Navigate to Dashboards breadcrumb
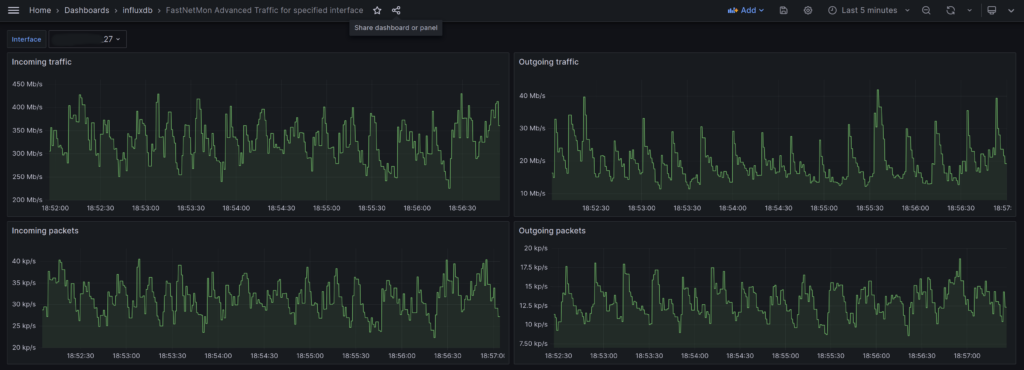This screenshot has width=1024, height=370. tap(87, 10)
